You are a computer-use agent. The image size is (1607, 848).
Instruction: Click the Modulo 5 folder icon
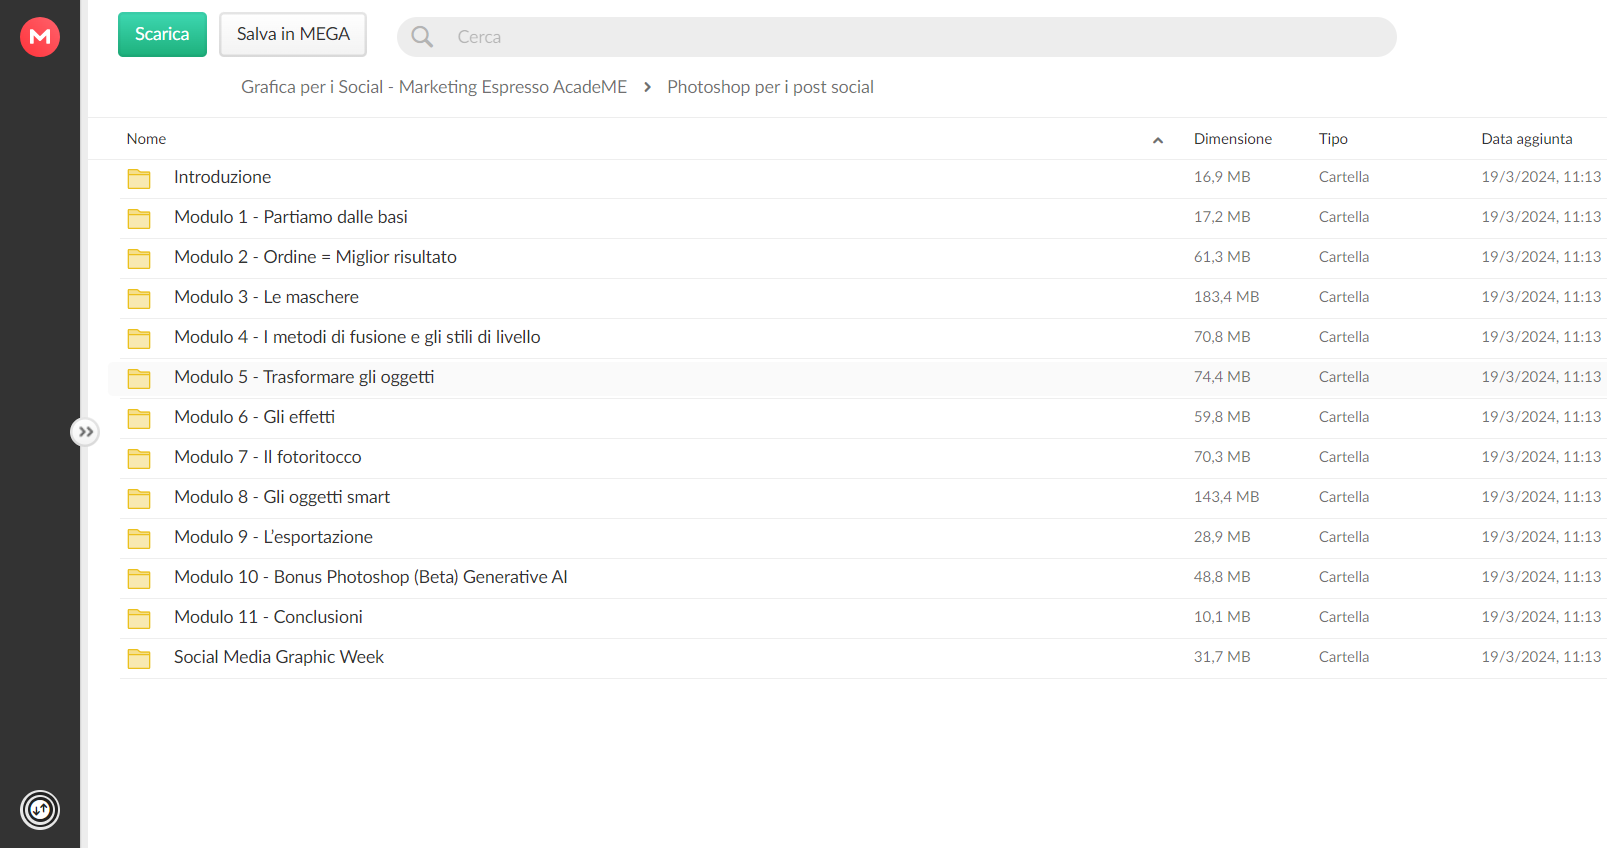tap(139, 379)
